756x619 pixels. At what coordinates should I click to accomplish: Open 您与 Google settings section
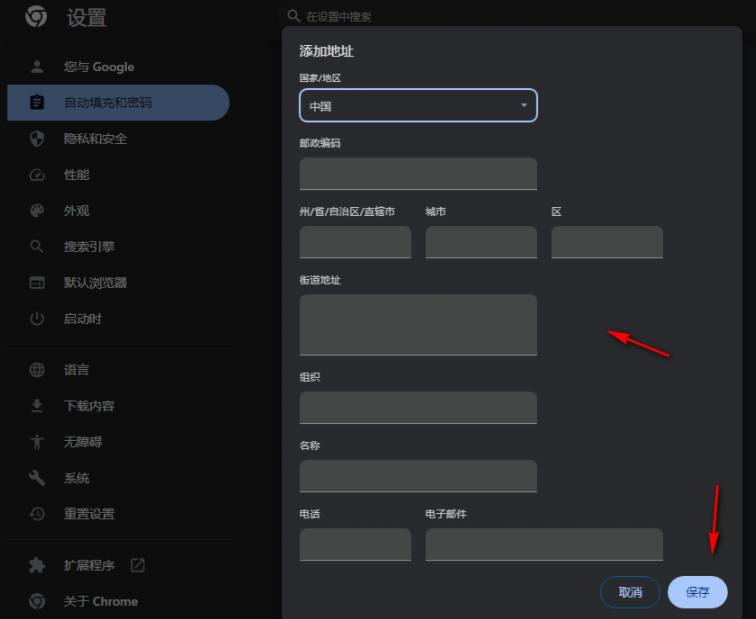[118, 67]
